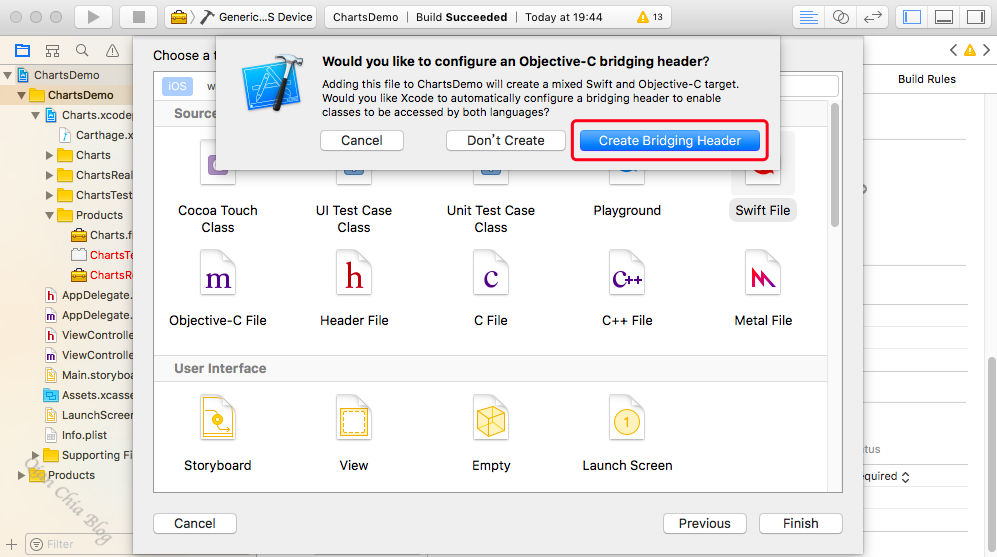Pick the Storyboard template
Screen dimensions: 997x557
217,434
